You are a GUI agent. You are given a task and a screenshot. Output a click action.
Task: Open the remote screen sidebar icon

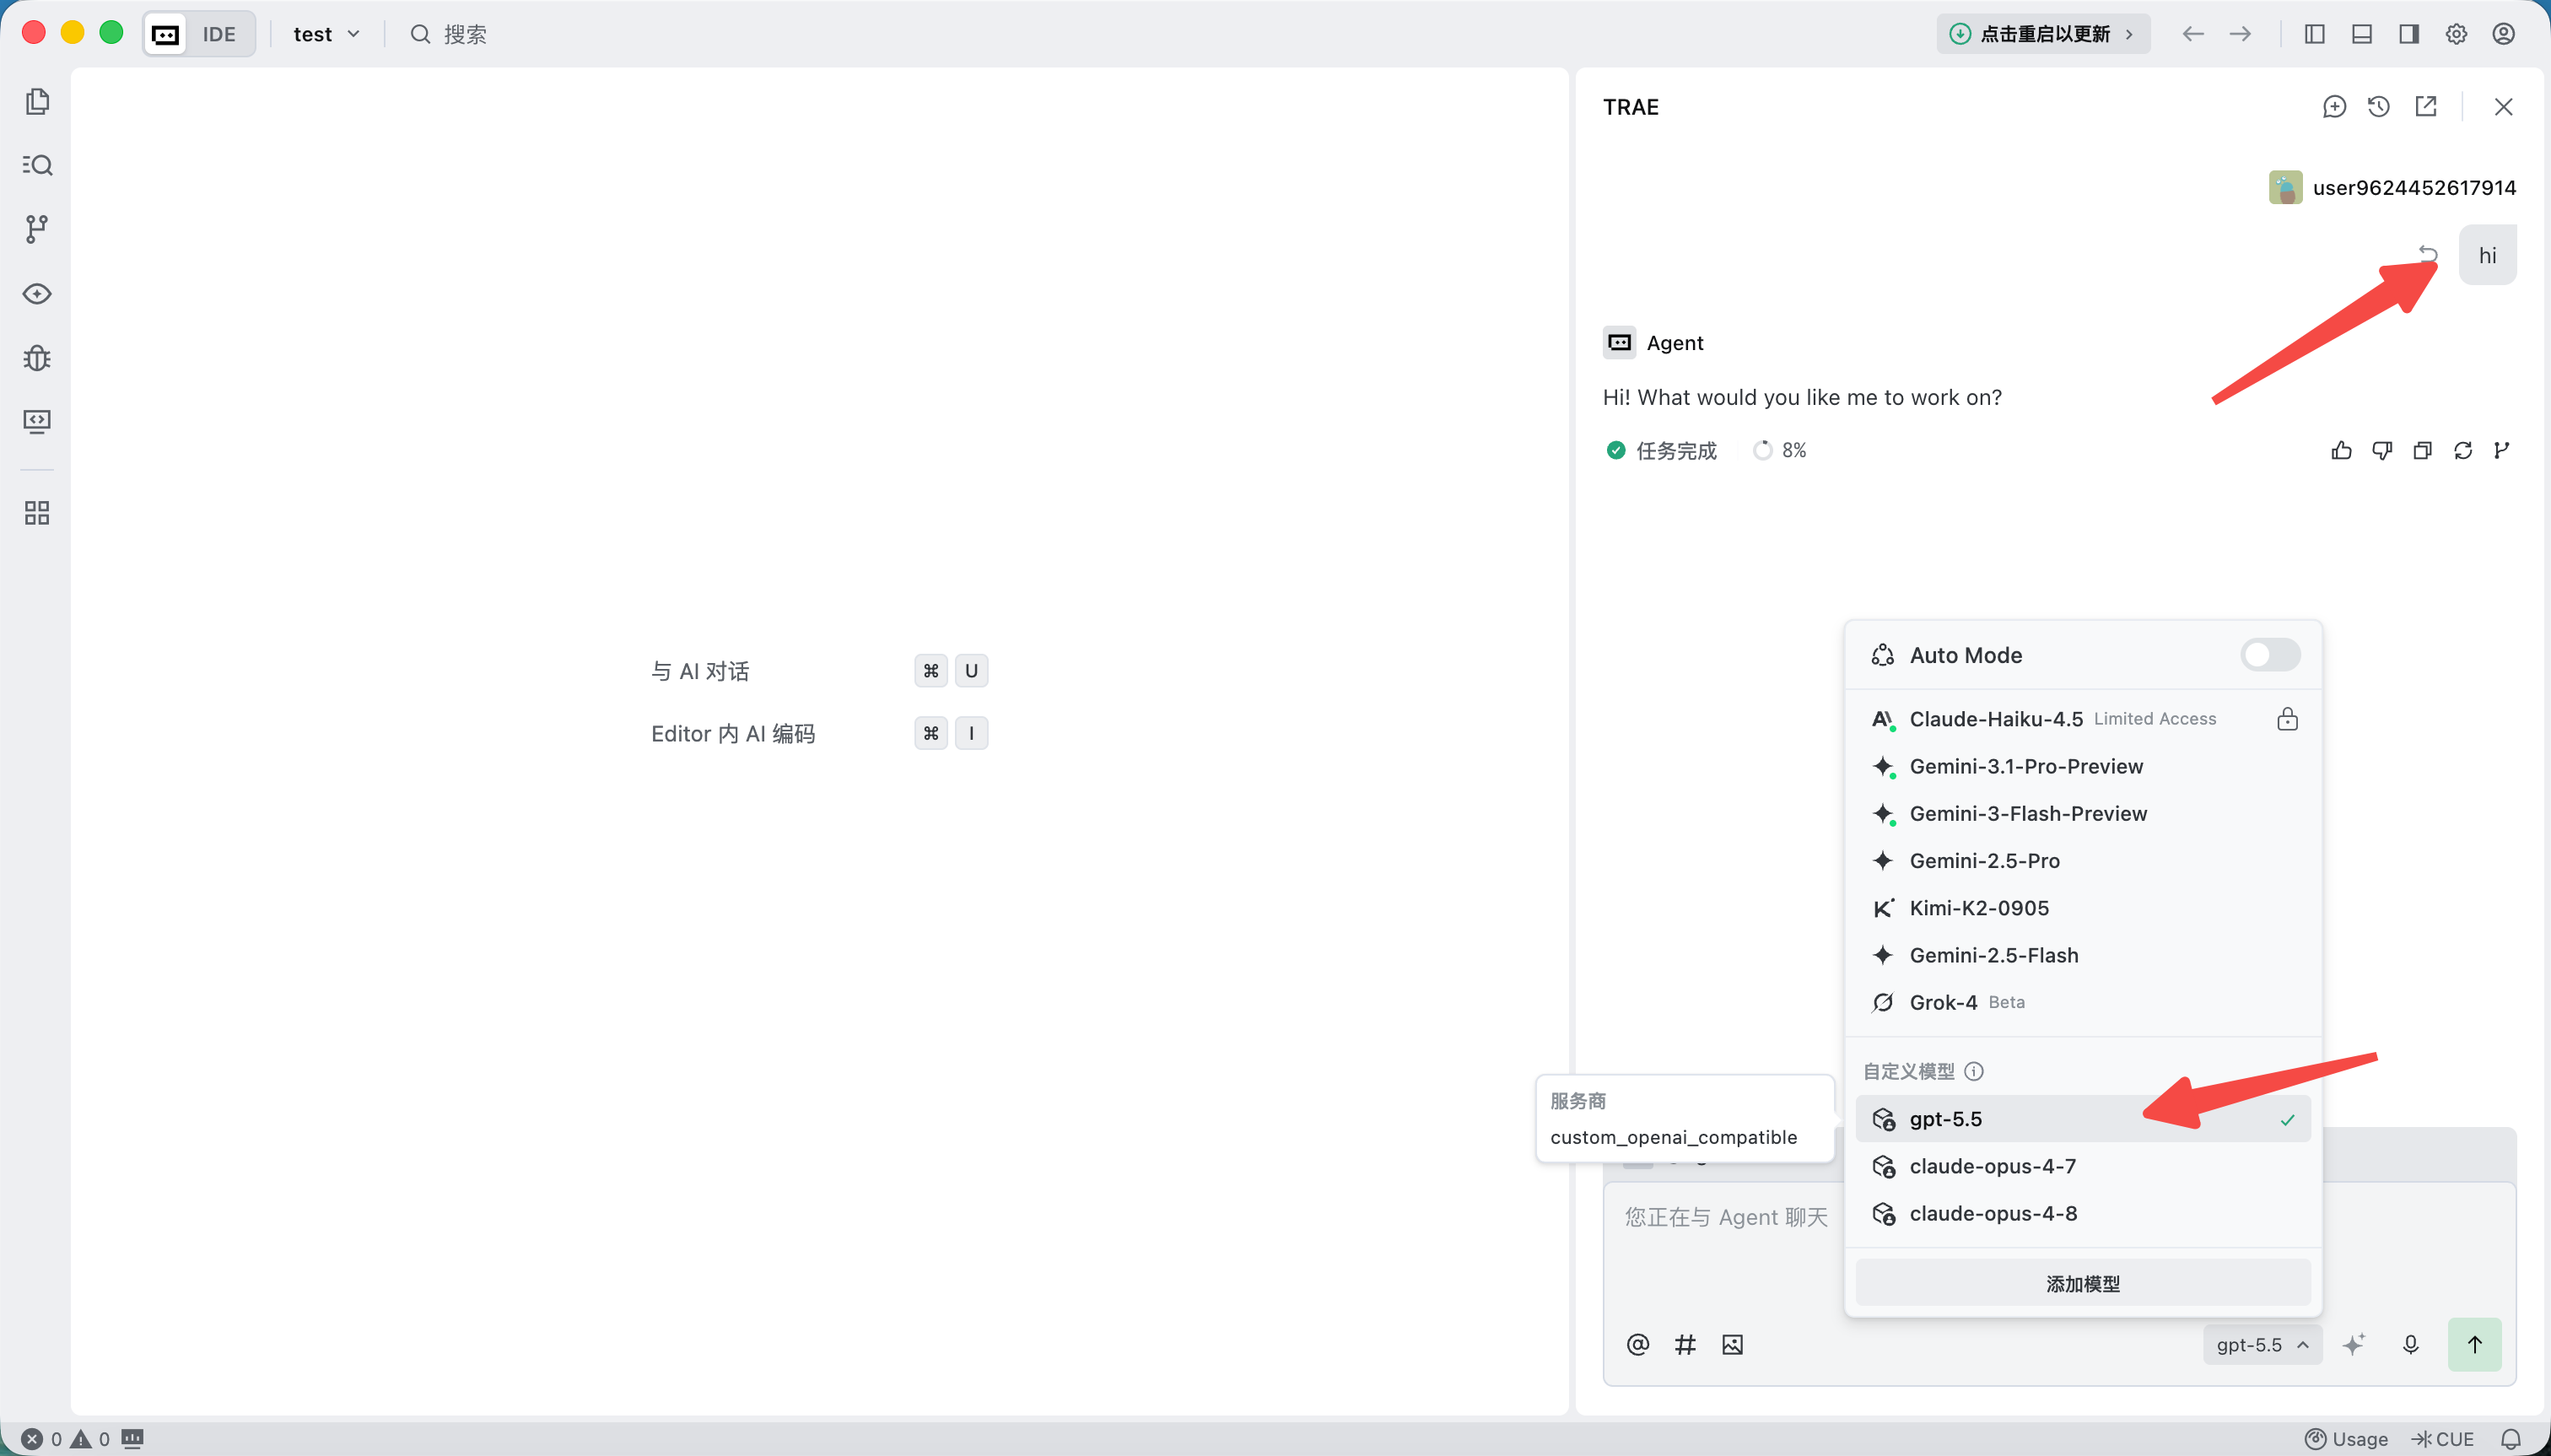point(37,421)
